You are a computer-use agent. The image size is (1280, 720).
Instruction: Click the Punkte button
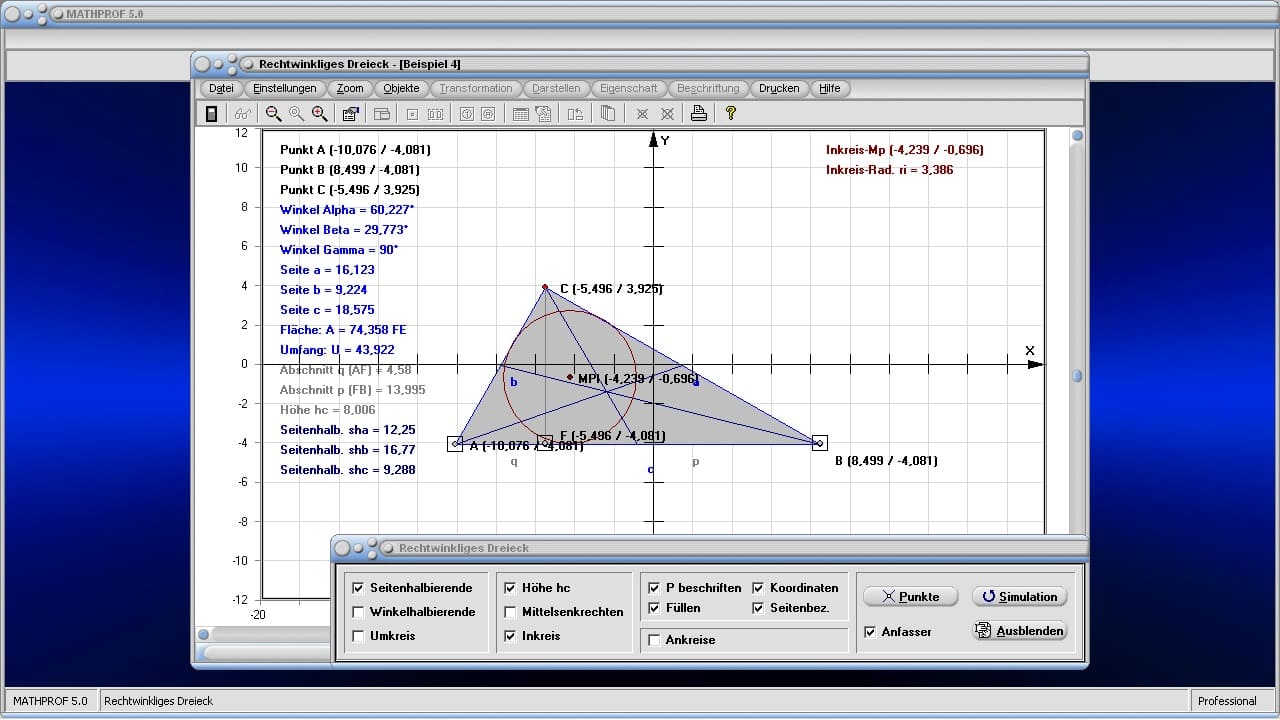910,596
